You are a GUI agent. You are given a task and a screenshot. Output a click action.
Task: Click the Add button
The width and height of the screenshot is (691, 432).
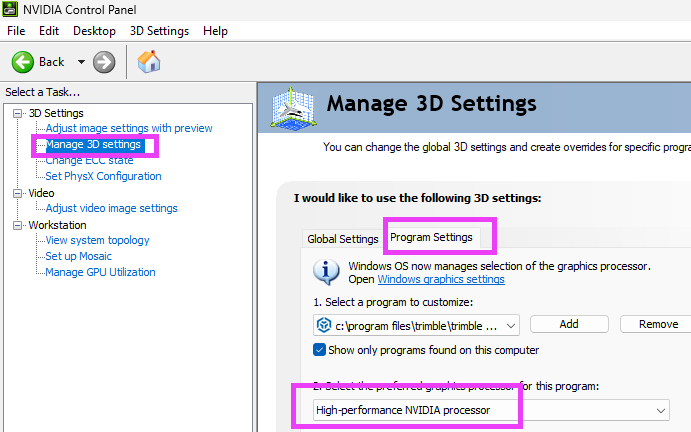(569, 324)
